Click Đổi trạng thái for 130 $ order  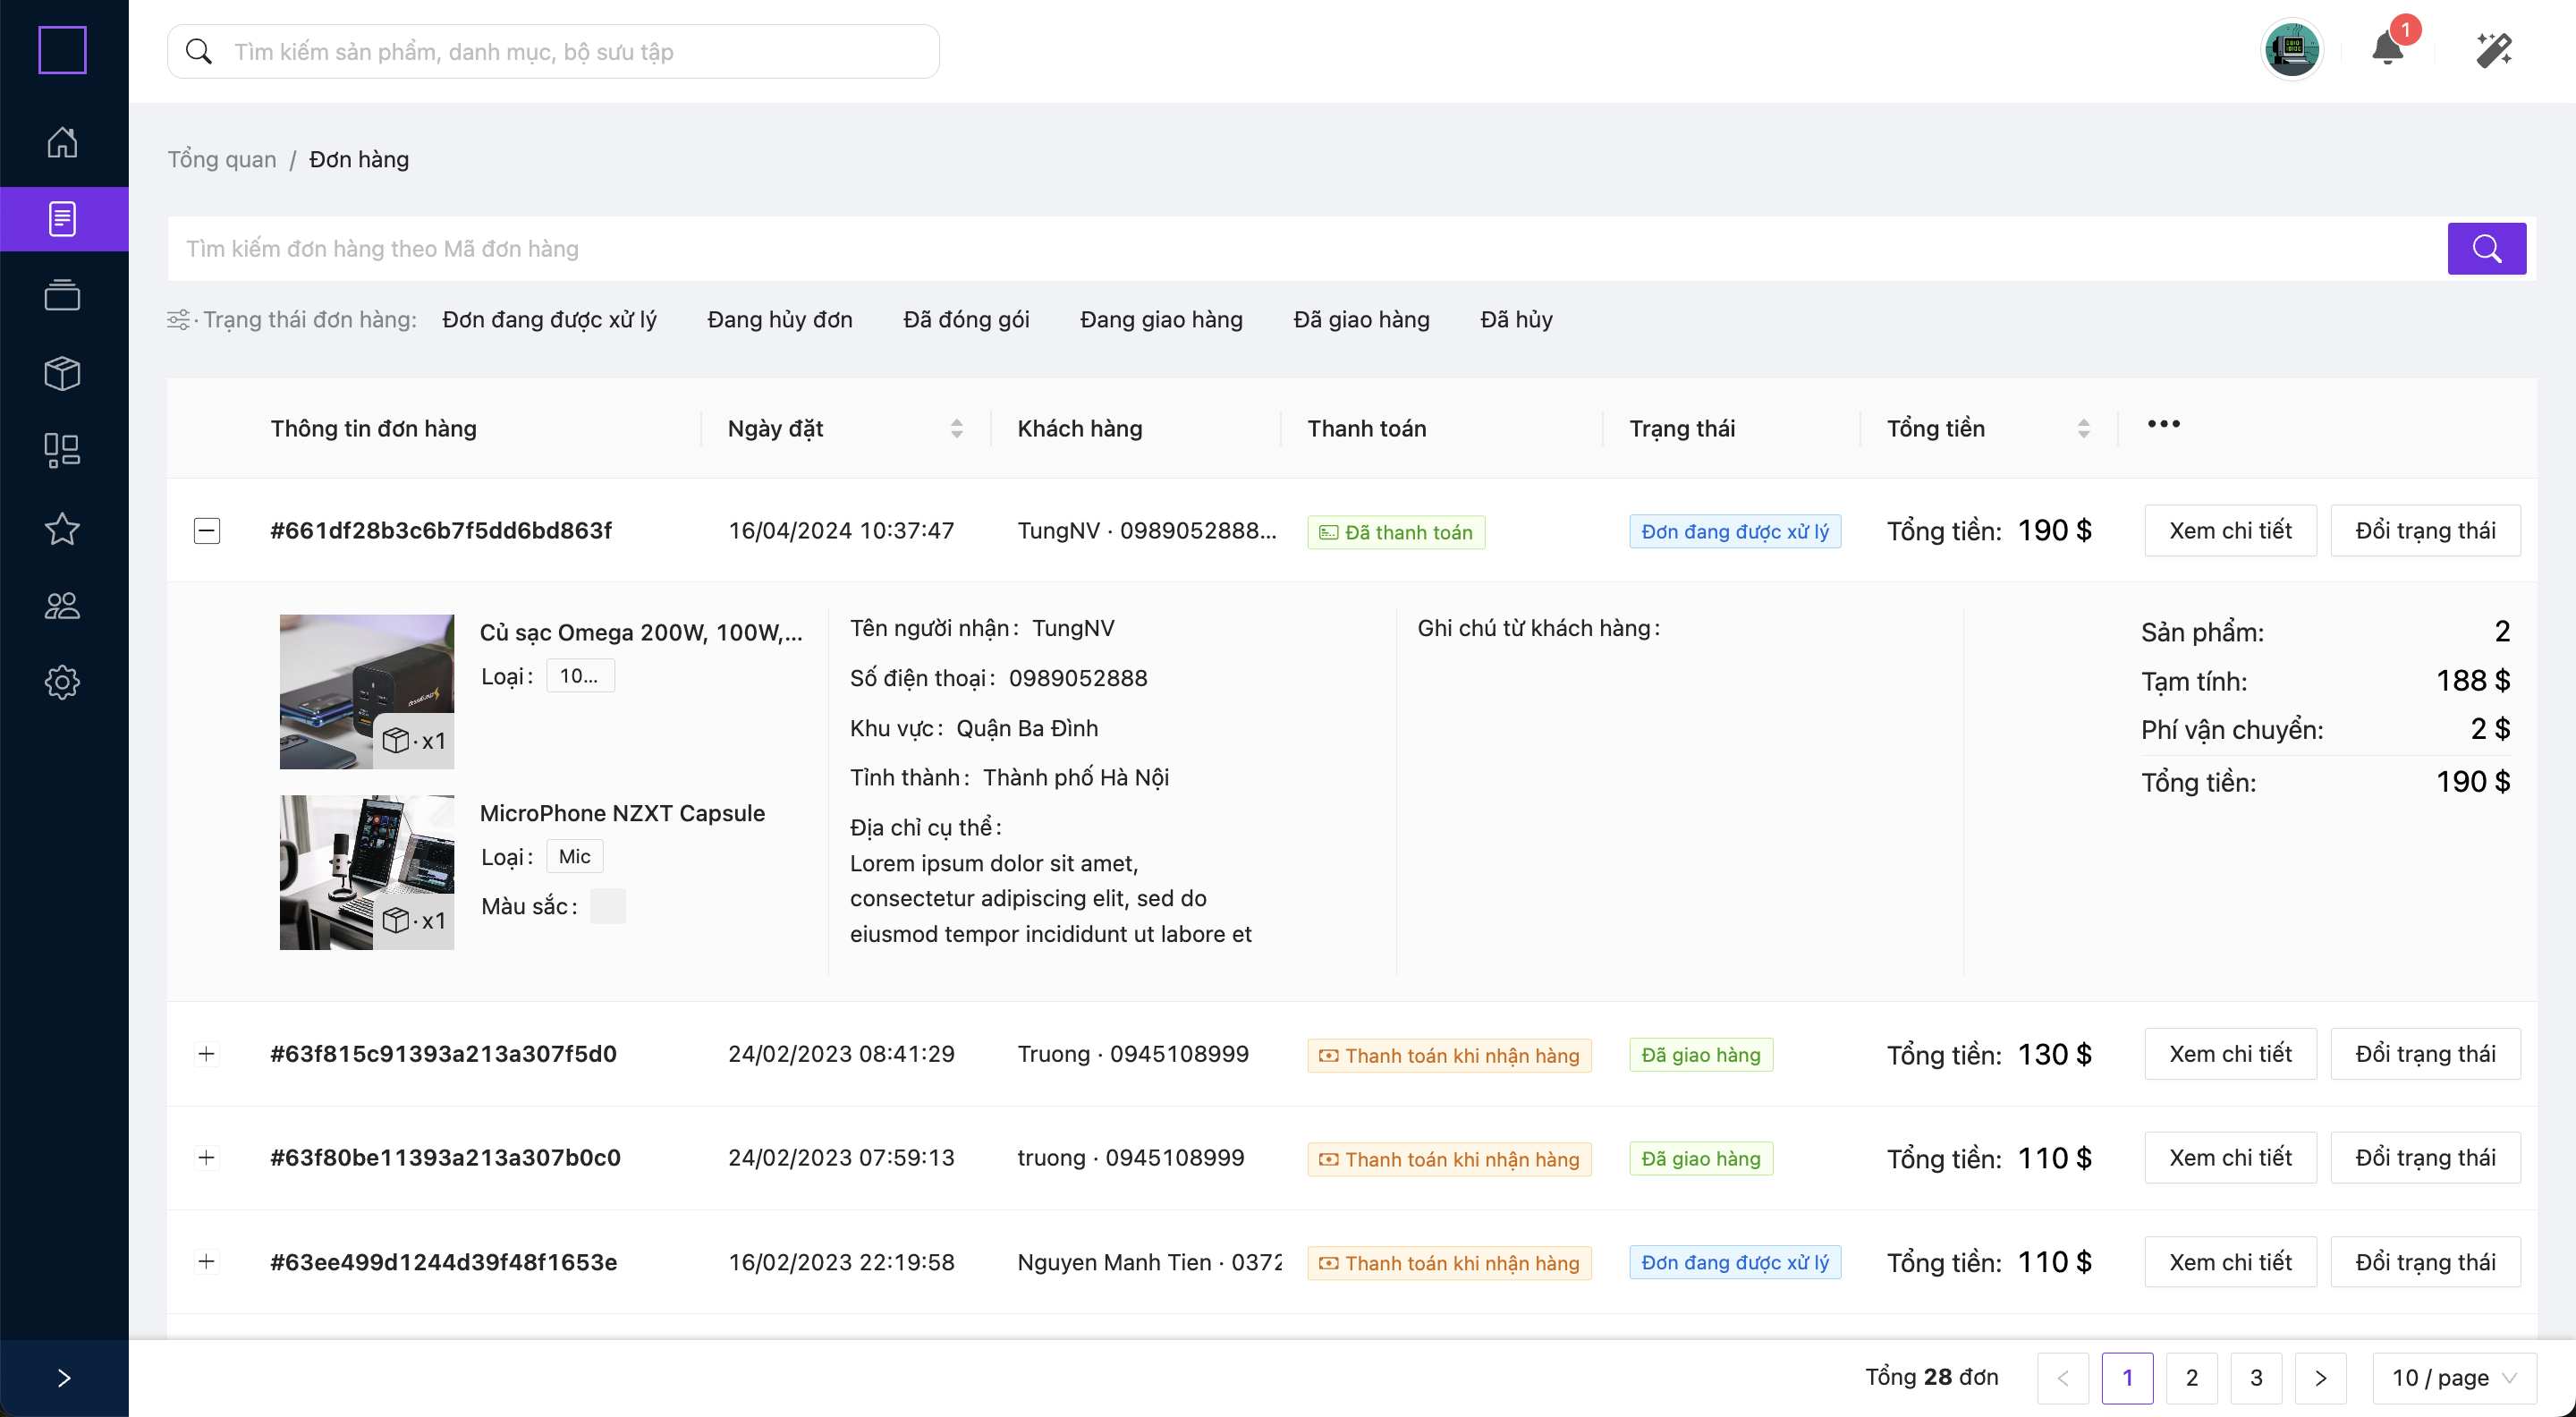pos(2424,1054)
